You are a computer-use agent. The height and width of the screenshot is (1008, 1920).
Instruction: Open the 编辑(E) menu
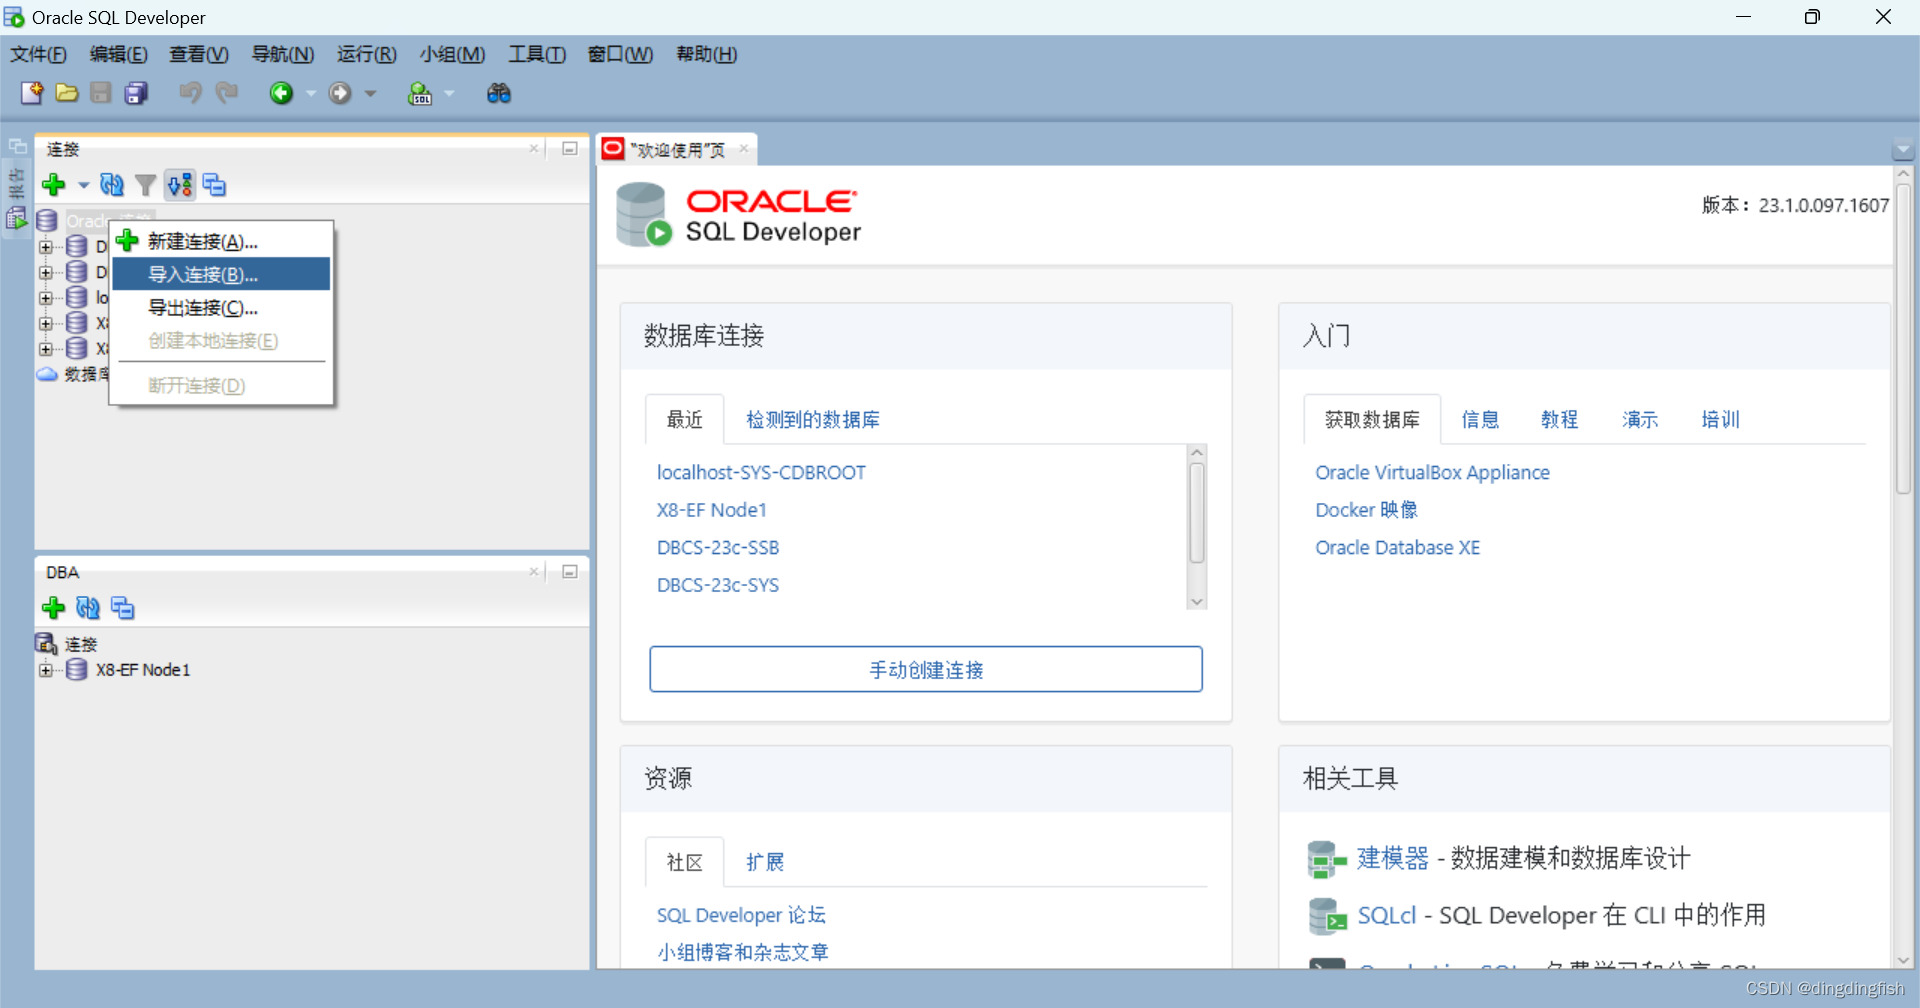[x=118, y=54]
